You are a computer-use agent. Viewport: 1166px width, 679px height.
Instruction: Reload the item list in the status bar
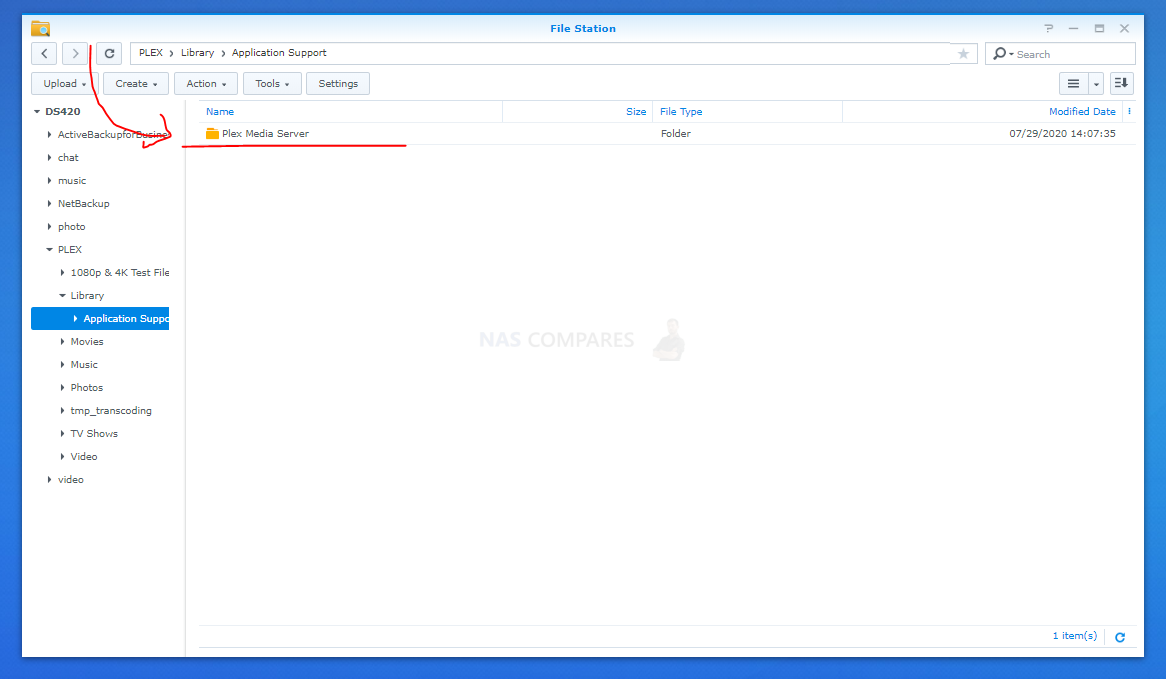tap(1120, 637)
